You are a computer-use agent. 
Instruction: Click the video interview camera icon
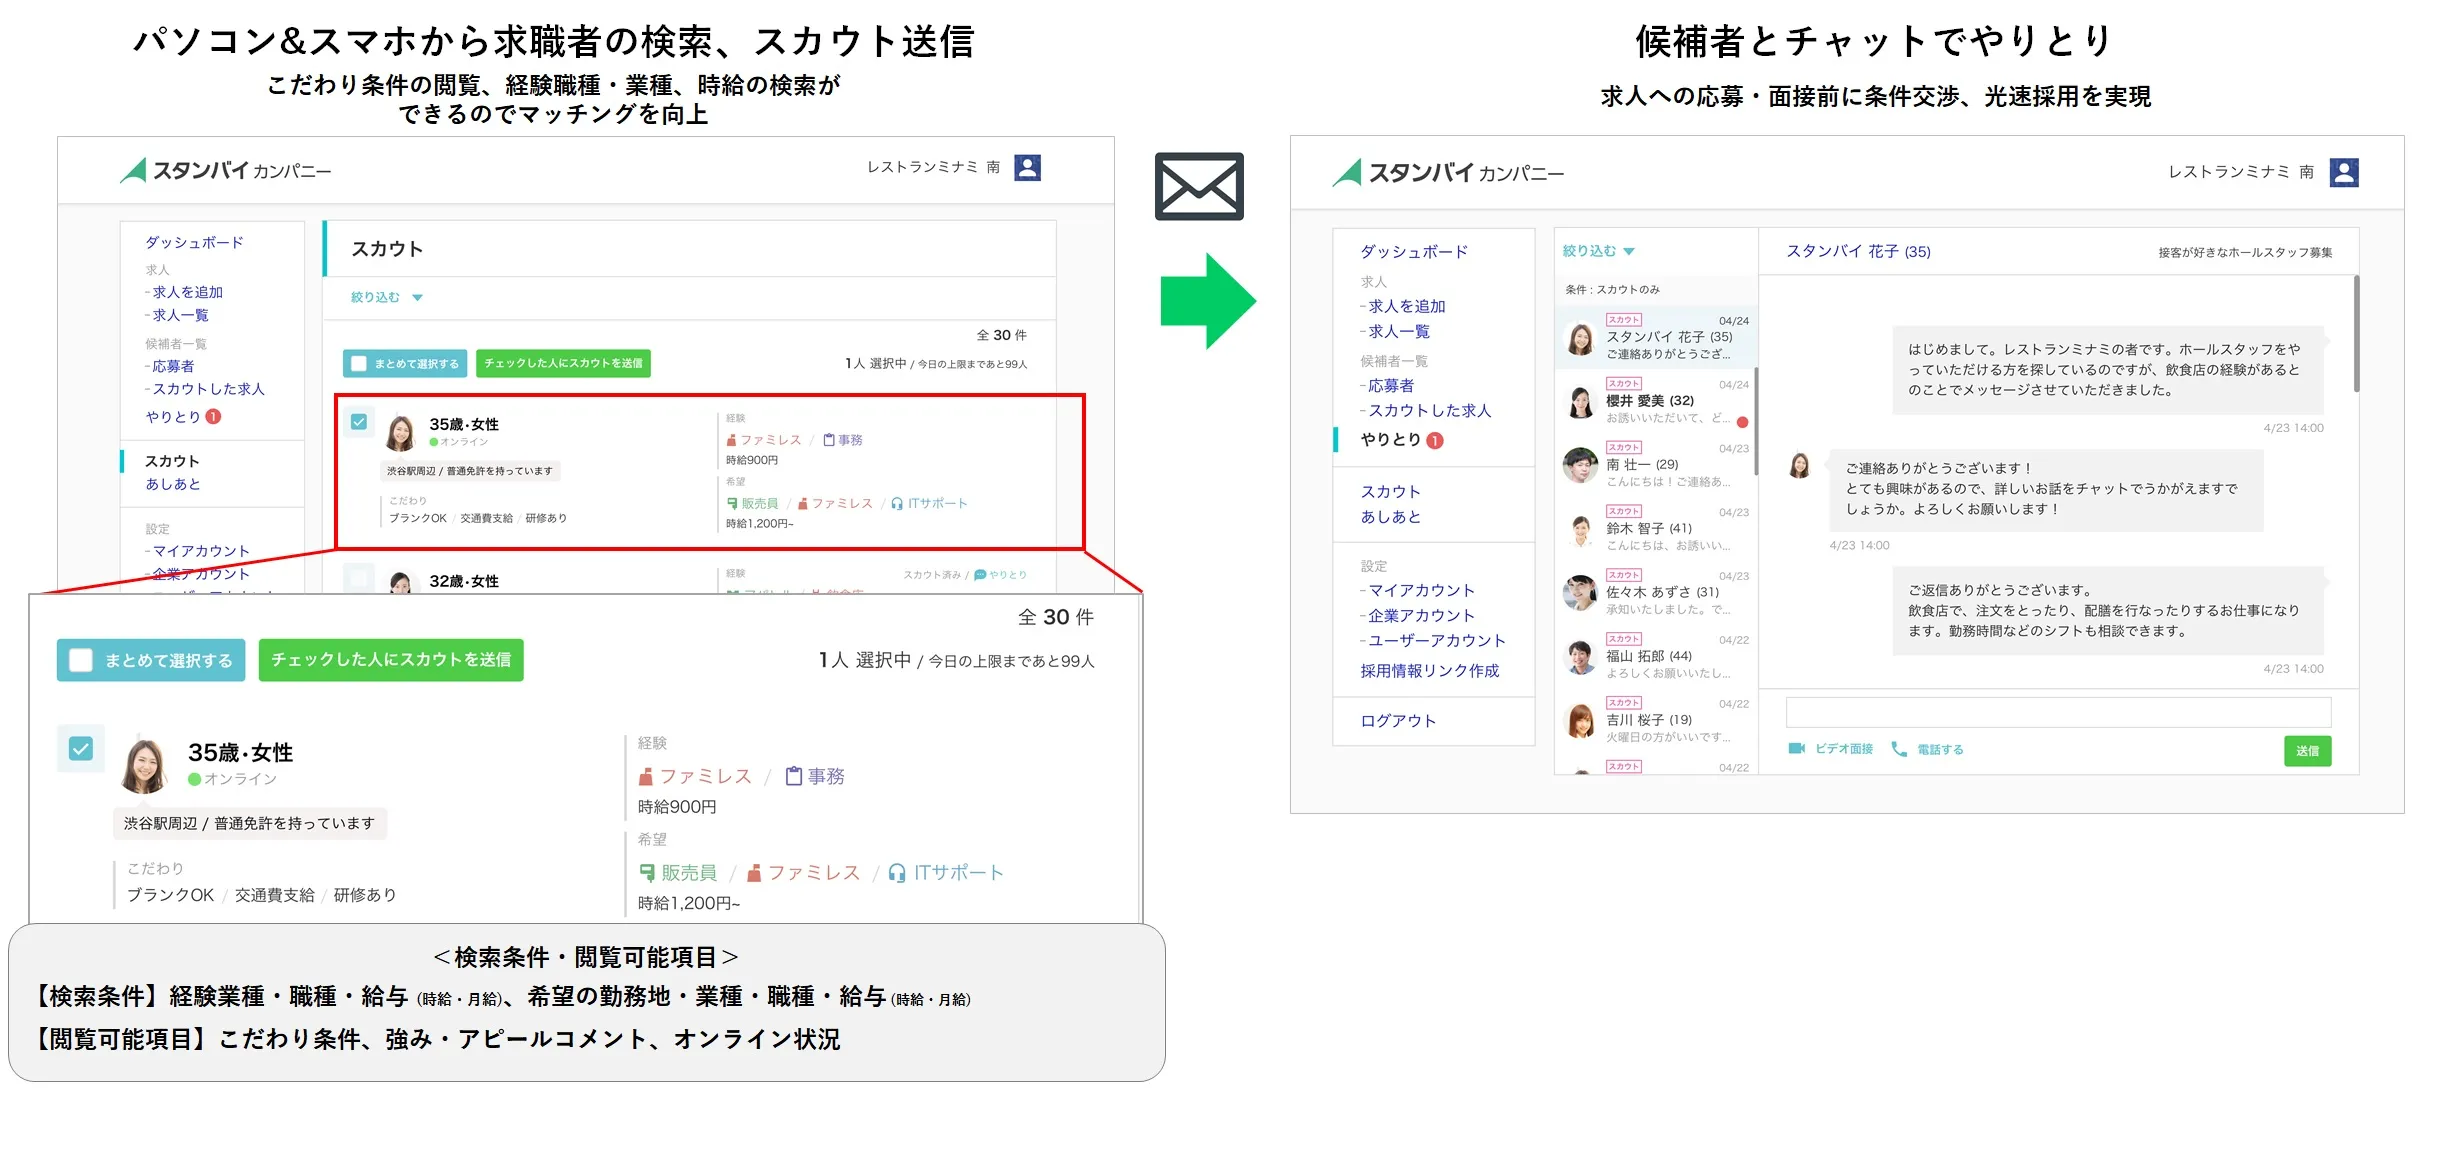tap(1796, 748)
